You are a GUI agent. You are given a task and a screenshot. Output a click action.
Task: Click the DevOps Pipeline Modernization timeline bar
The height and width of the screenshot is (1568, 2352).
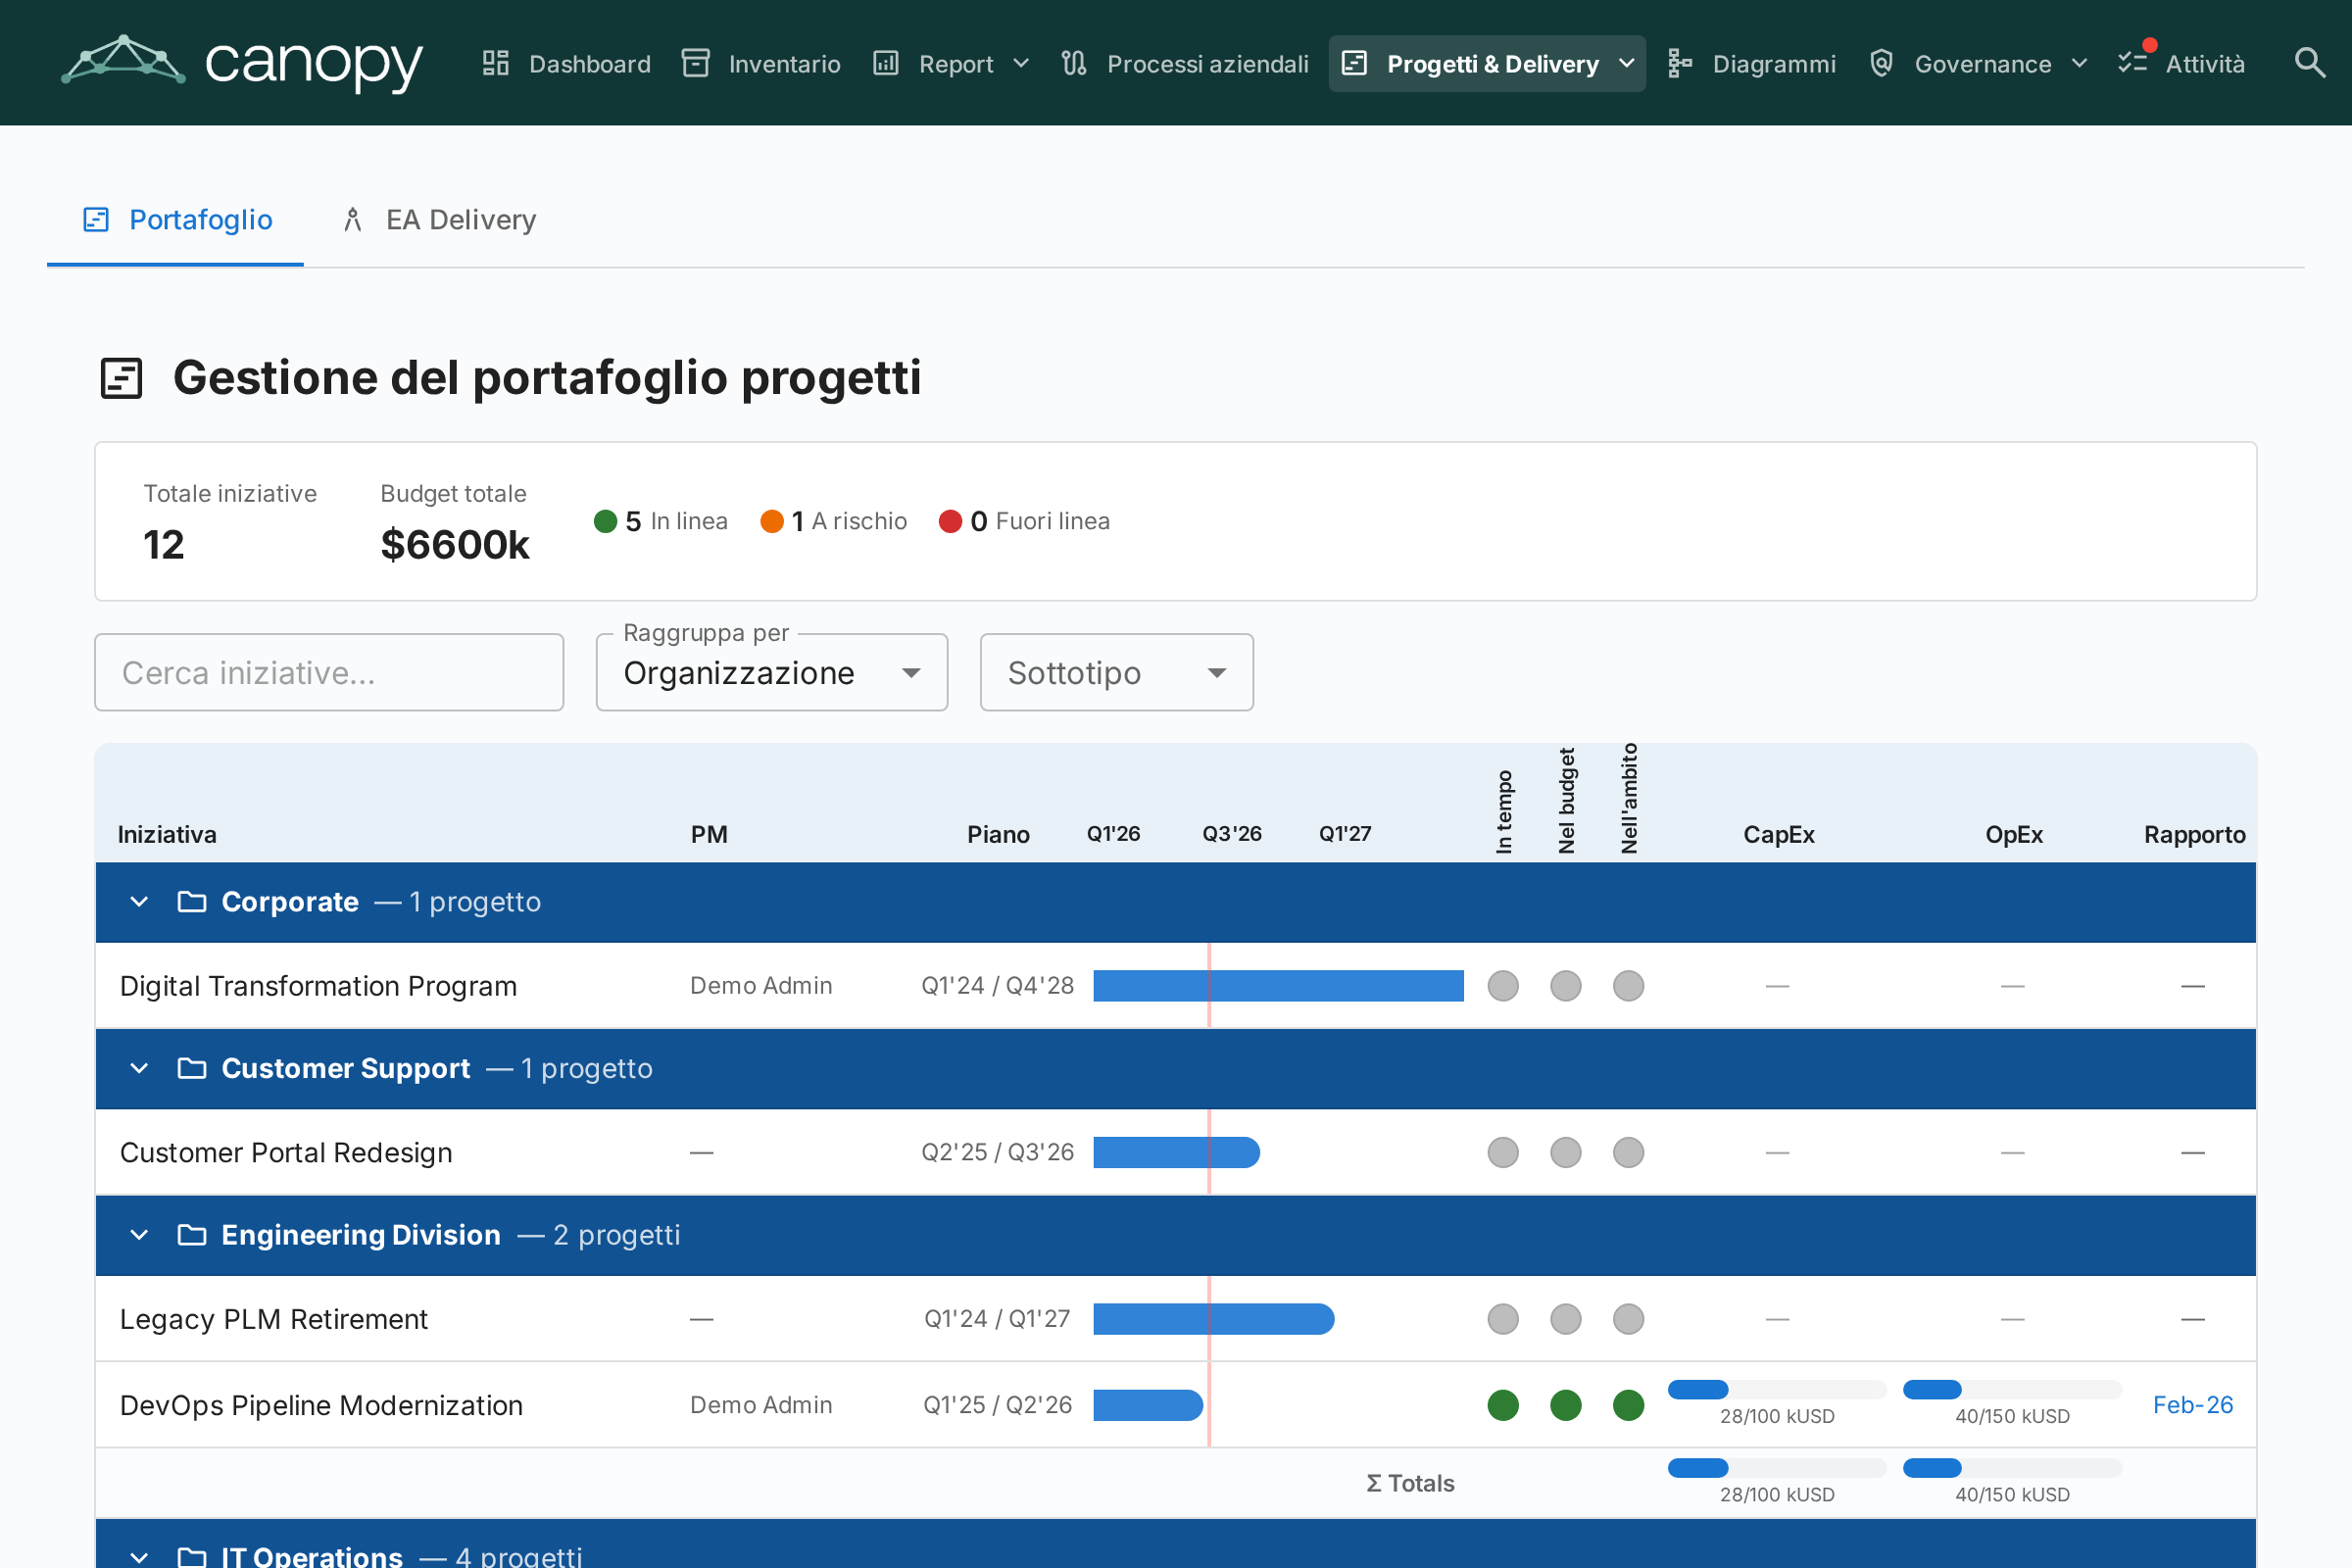(x=1148, y=1405)
